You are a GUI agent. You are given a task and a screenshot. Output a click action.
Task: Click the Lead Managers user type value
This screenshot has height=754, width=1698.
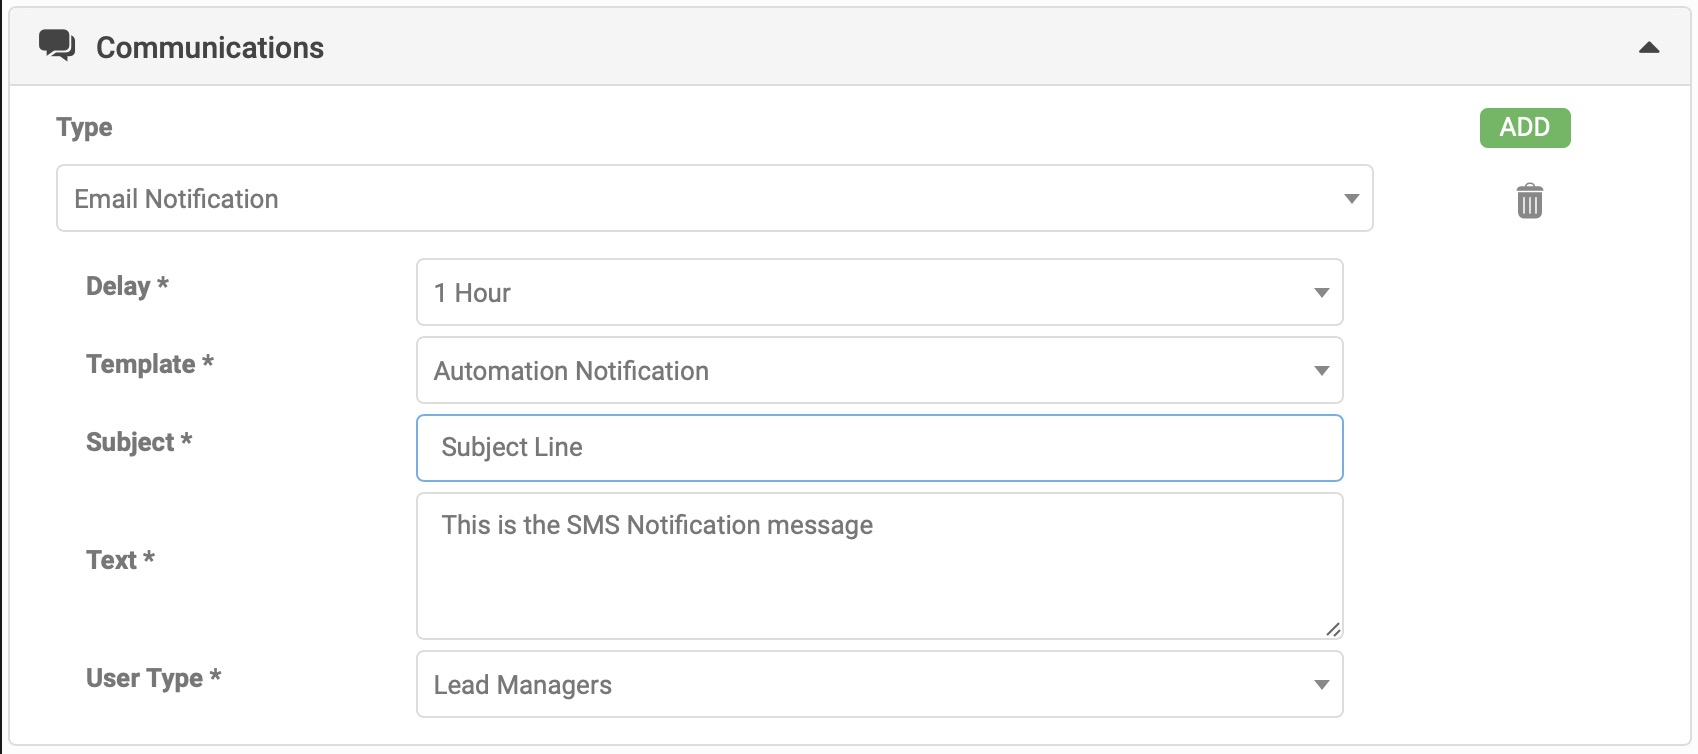pos(522,685)
